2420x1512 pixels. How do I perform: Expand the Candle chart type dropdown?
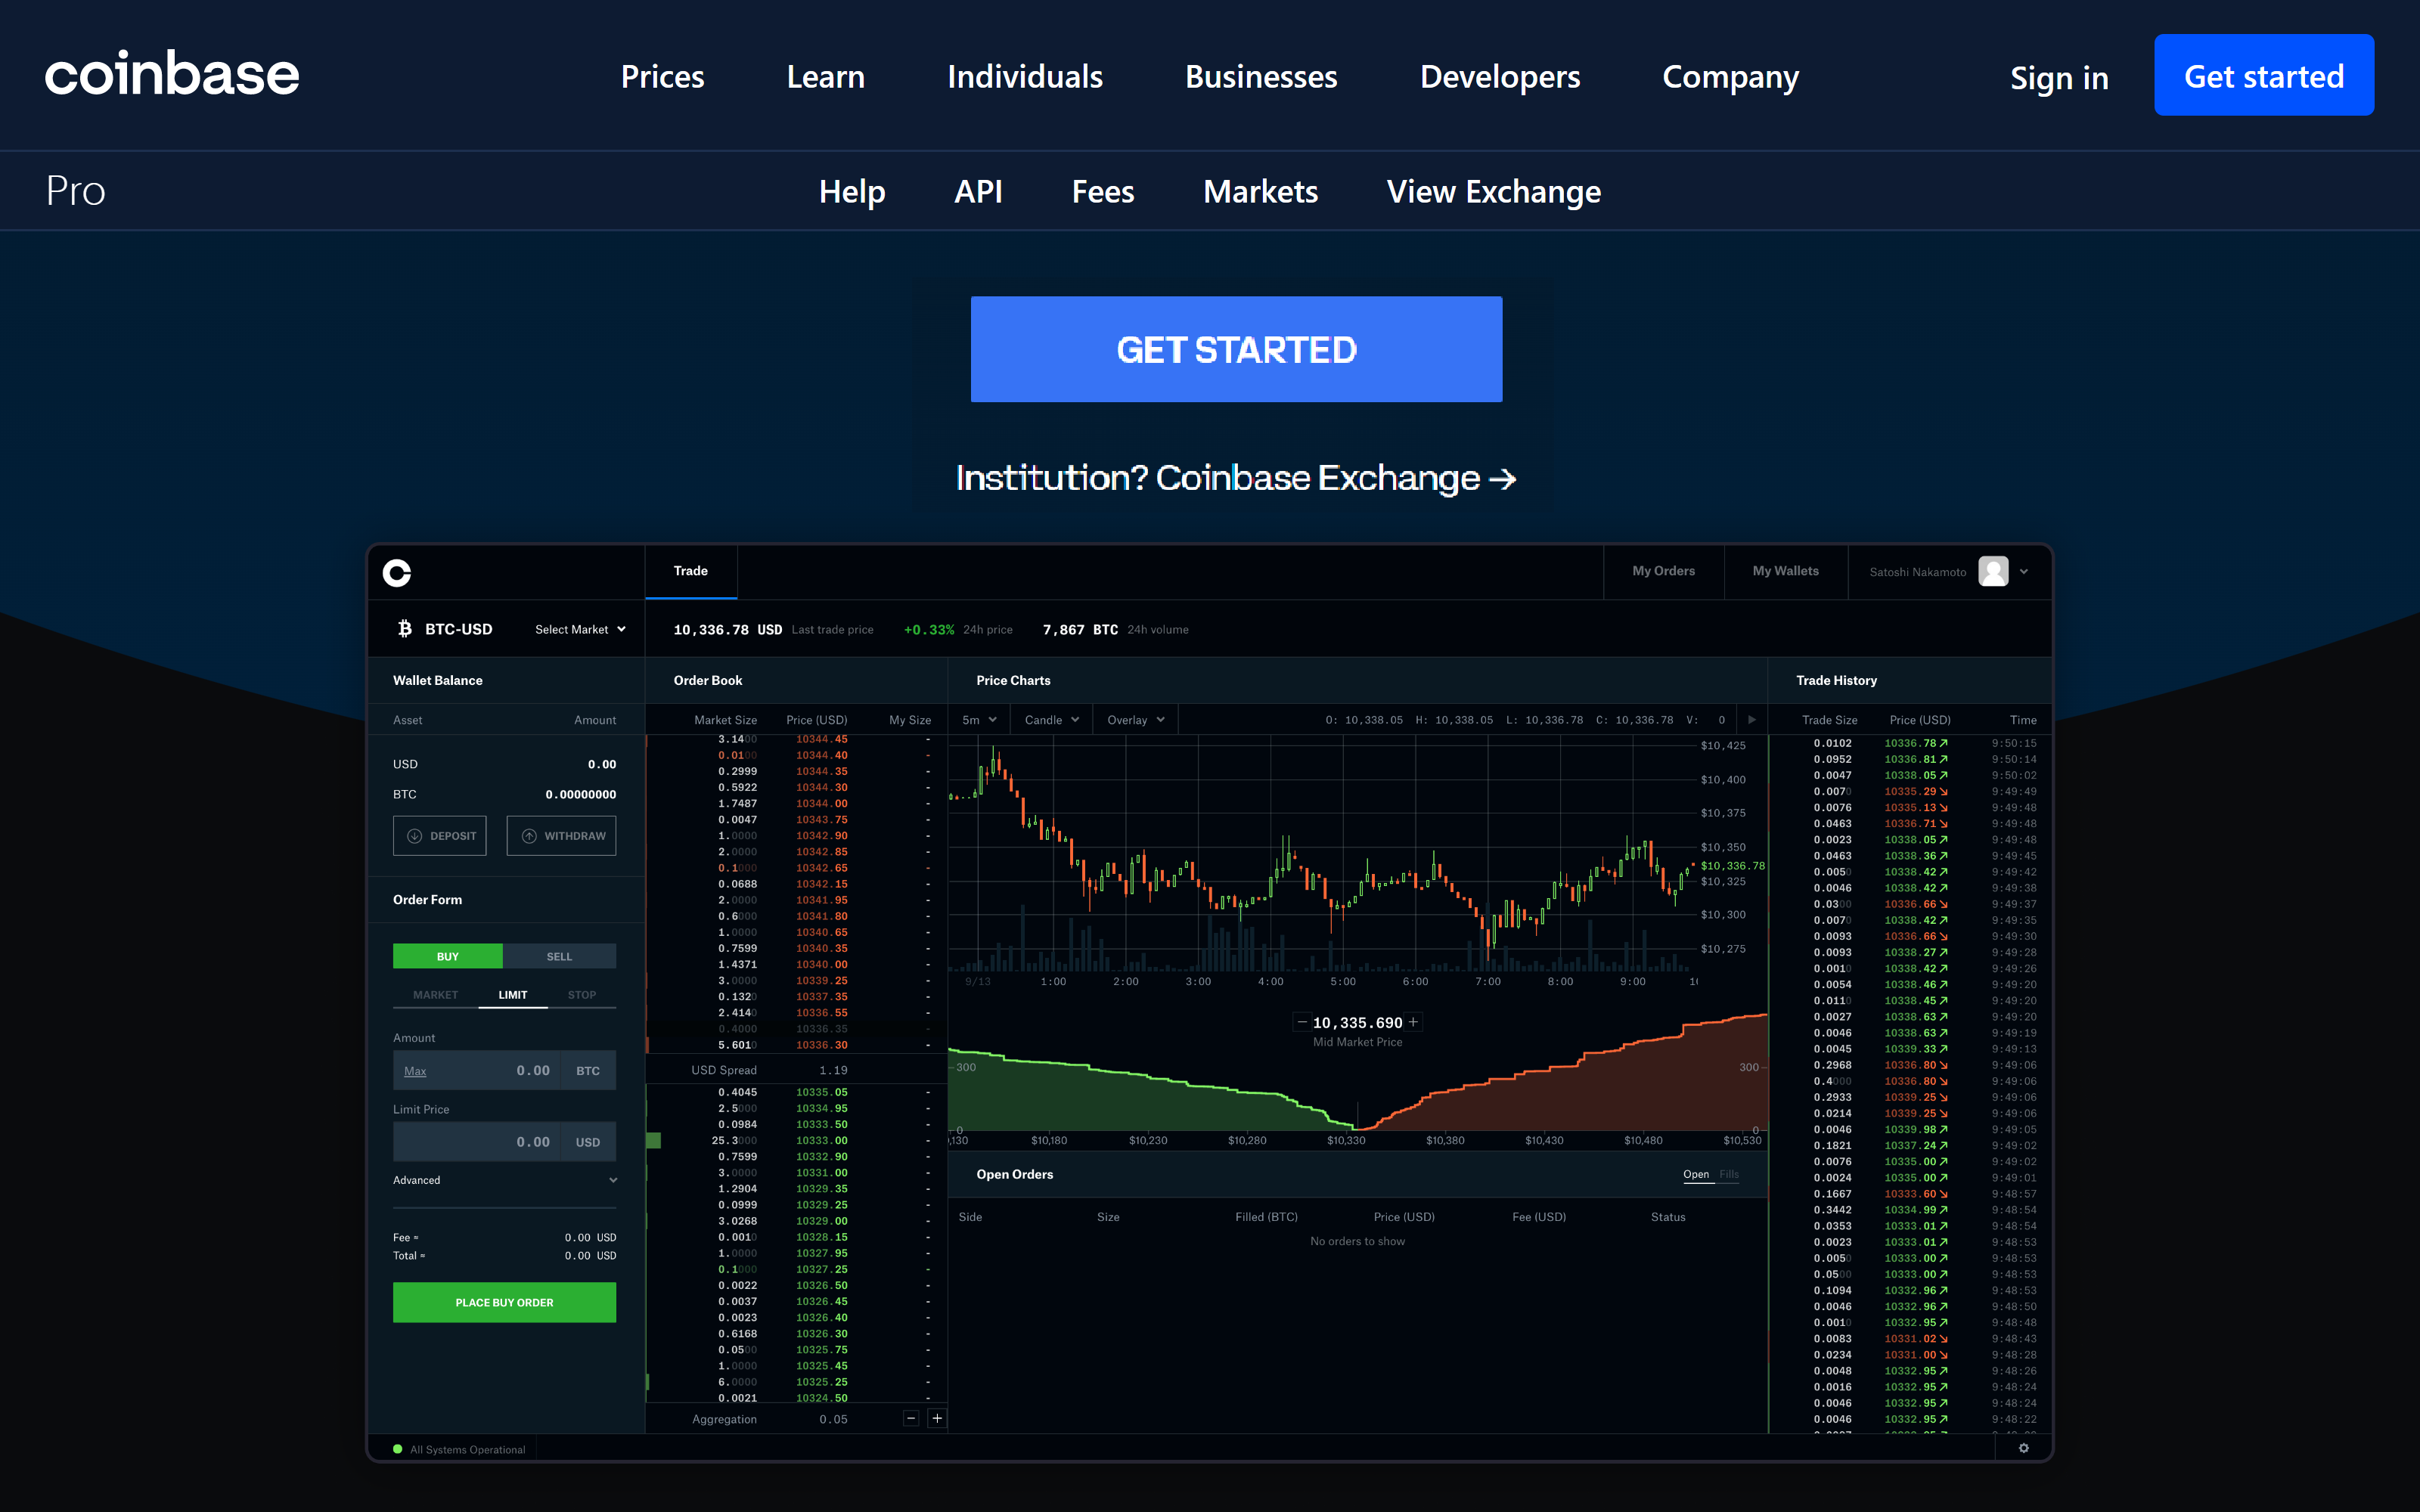pyautogui.click(x=1051, y=720)
